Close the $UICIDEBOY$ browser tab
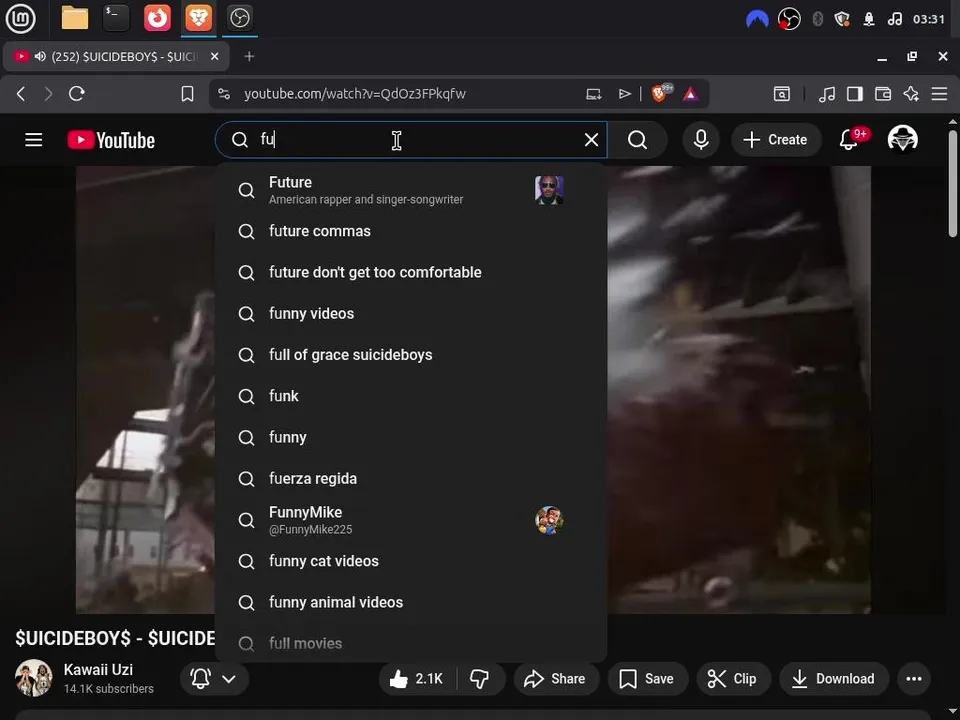The width and height of the screenshot is (960, 720). tap(214, 56)
